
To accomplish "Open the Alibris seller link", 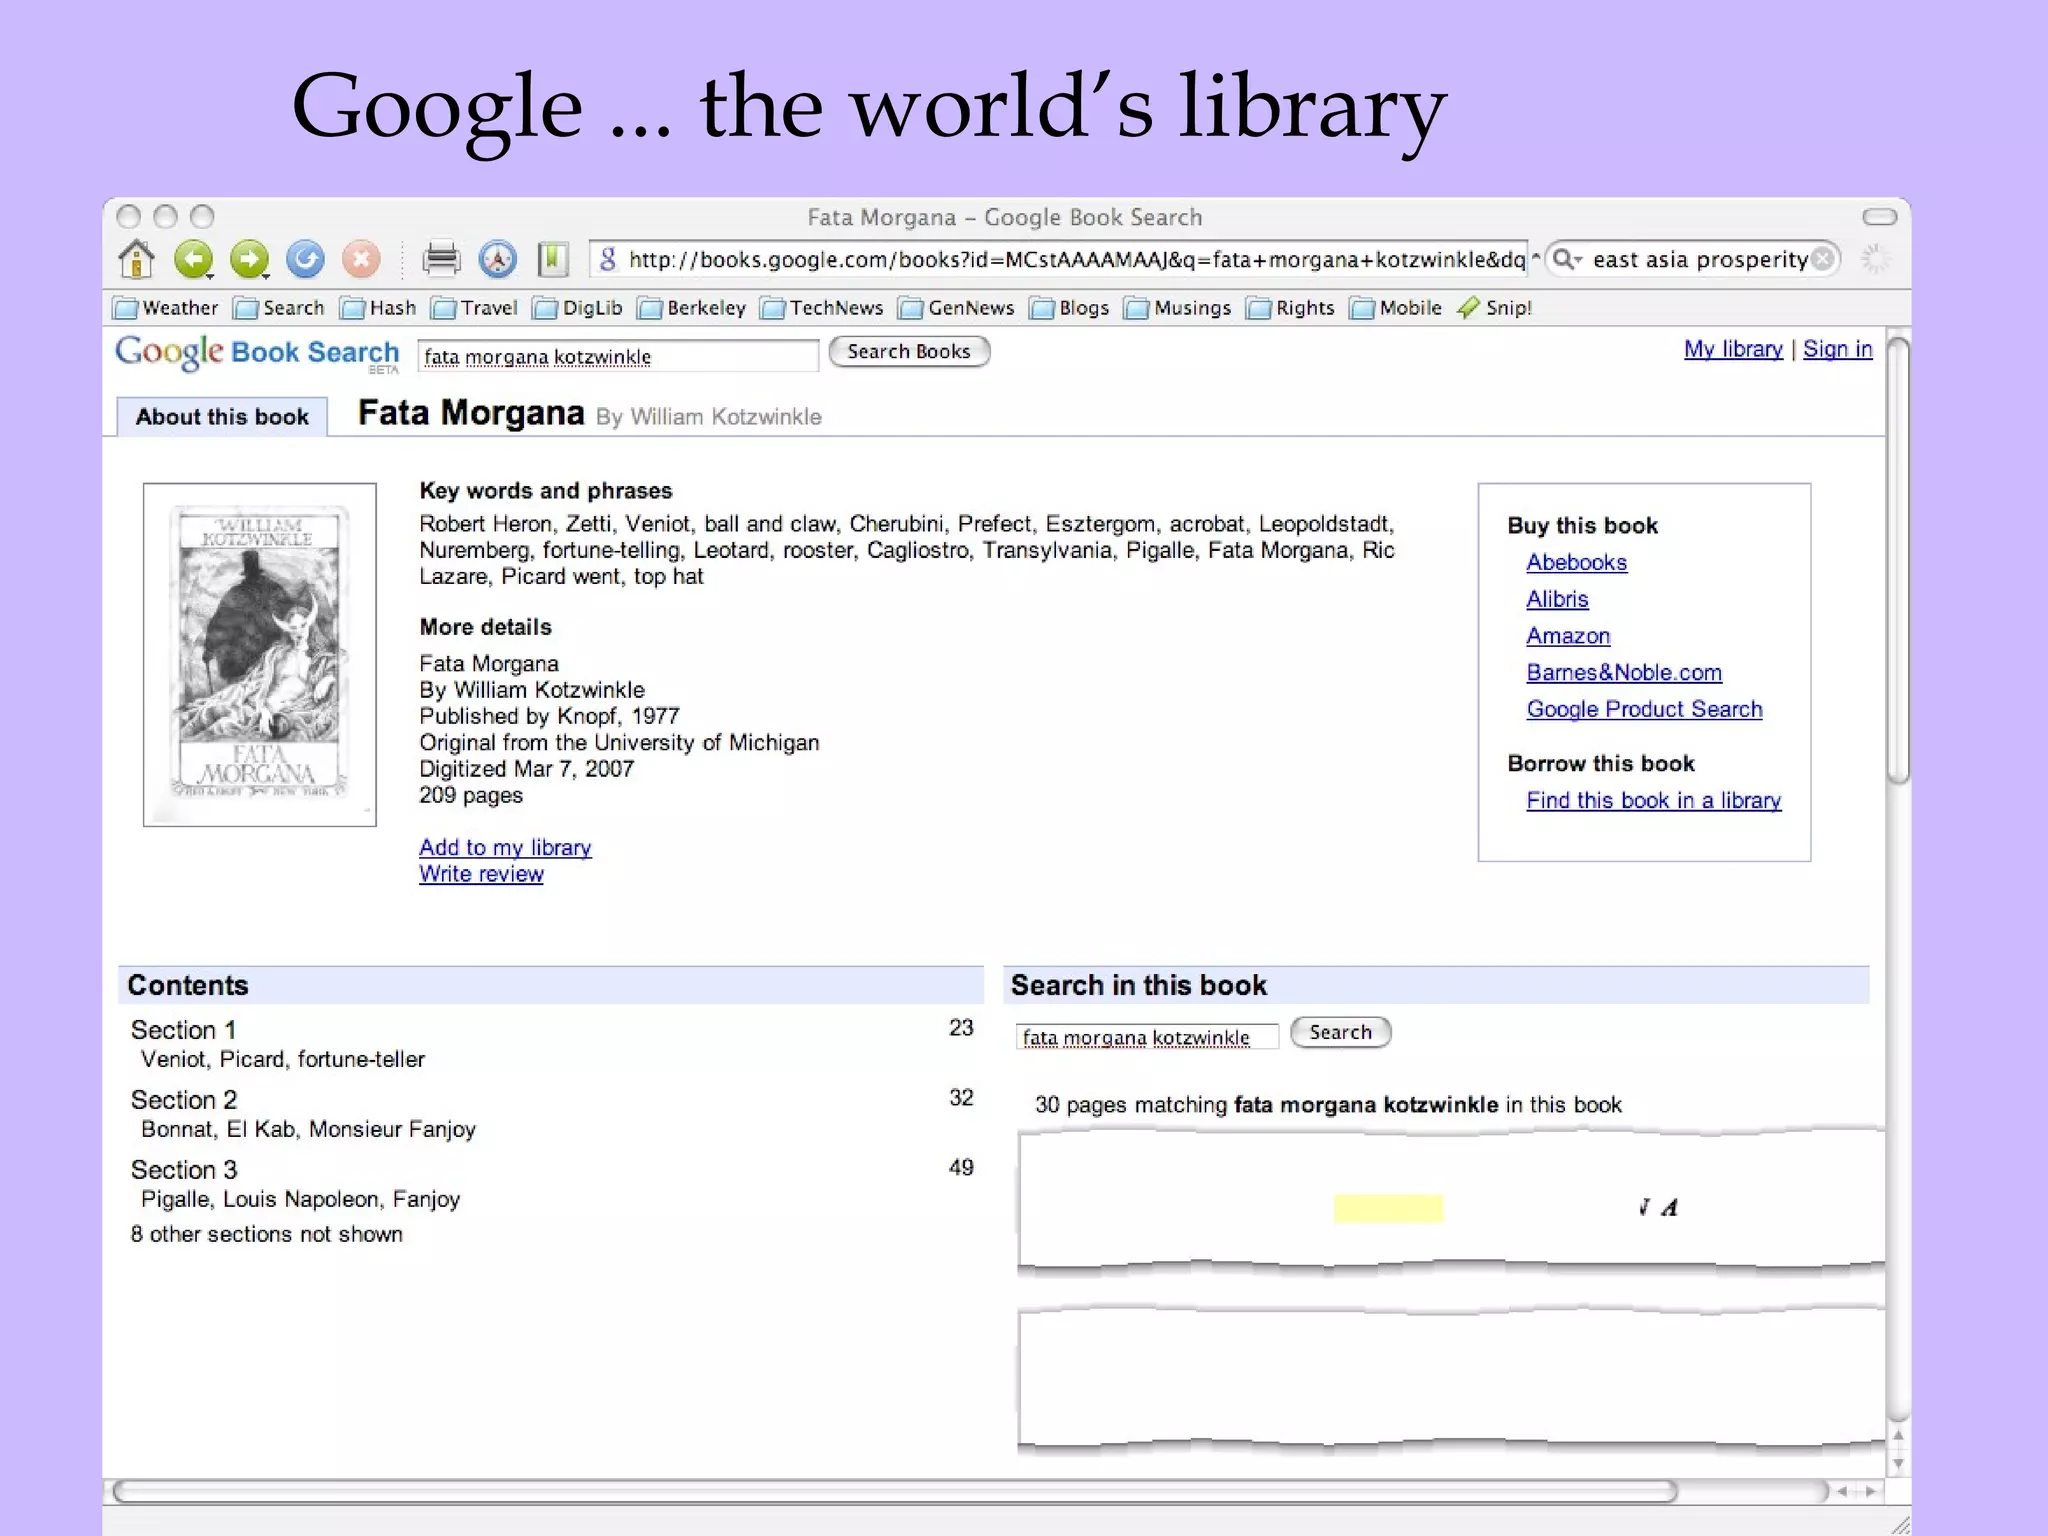I will click(x=1557, y=599).
